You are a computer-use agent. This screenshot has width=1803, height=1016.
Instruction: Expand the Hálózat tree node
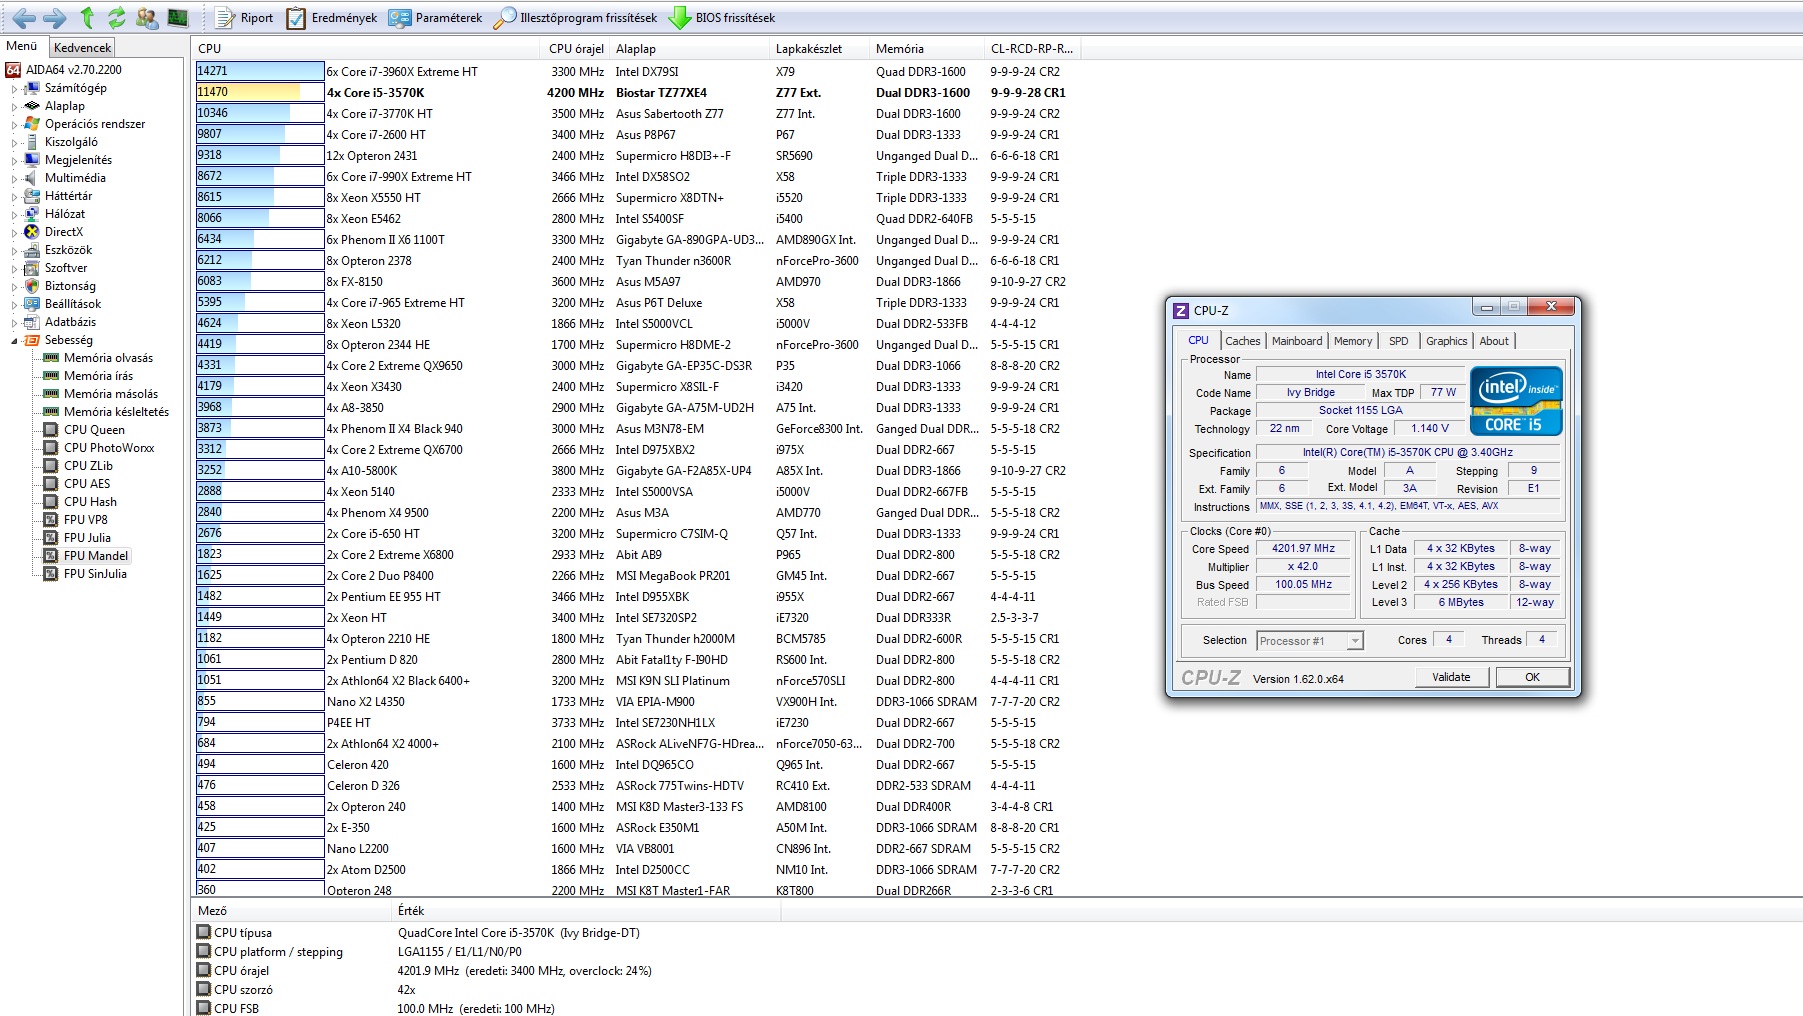tap(14, 215)
